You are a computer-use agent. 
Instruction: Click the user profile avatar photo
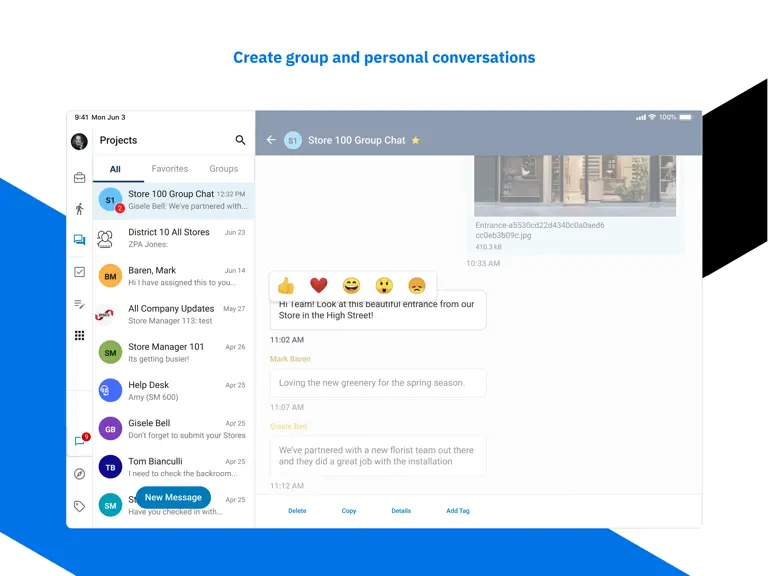(79, 142)
